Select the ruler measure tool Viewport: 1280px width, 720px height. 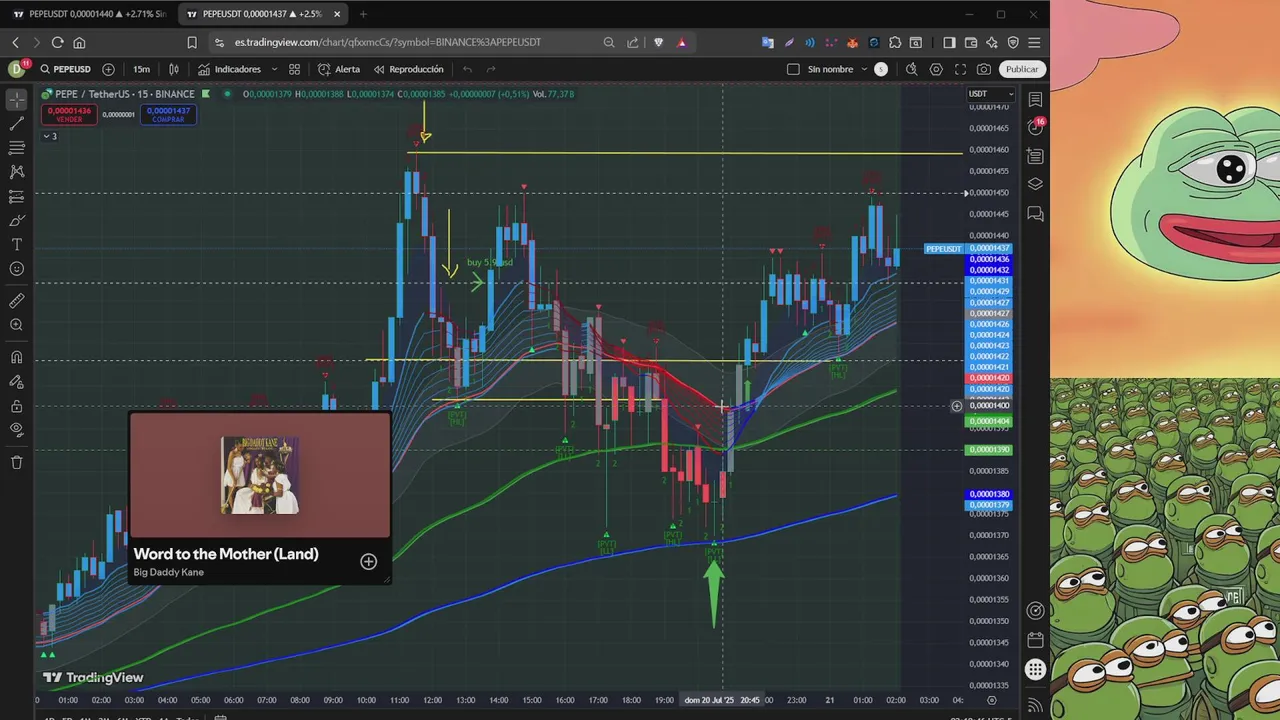[x=17, y=301]
